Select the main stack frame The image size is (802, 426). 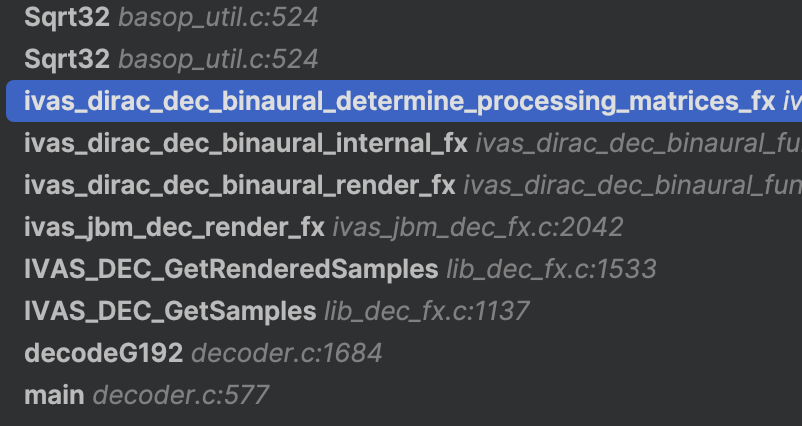pyautogui.click(x=54, y=395)
